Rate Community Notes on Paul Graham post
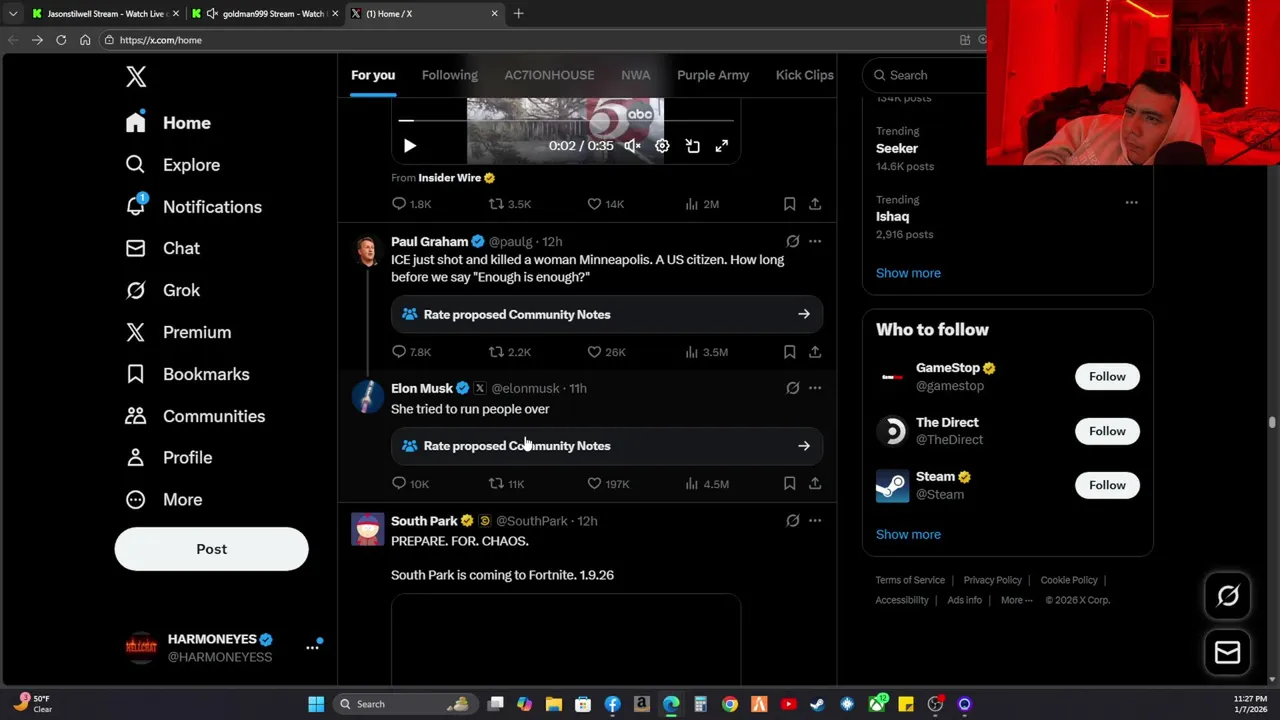The height and width of the screenshot is (720, 1280). tap(607, 314)
